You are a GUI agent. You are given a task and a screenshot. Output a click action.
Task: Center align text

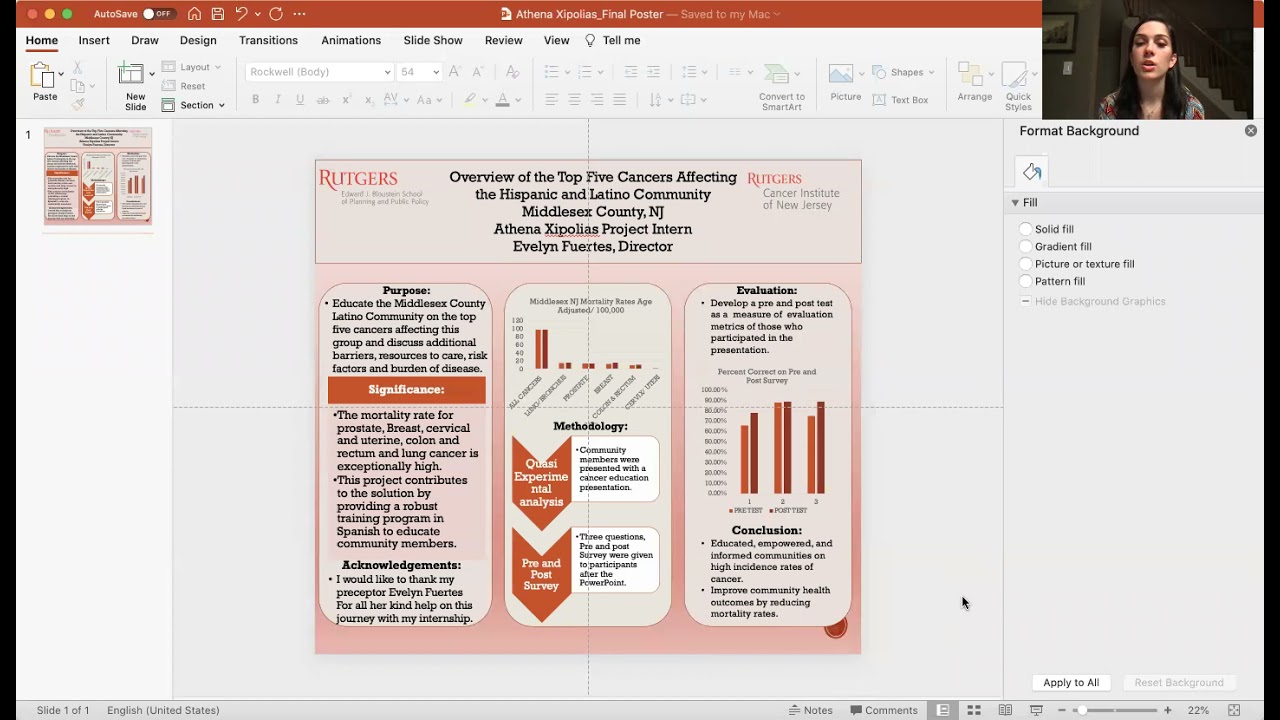(x=574, y=100)
